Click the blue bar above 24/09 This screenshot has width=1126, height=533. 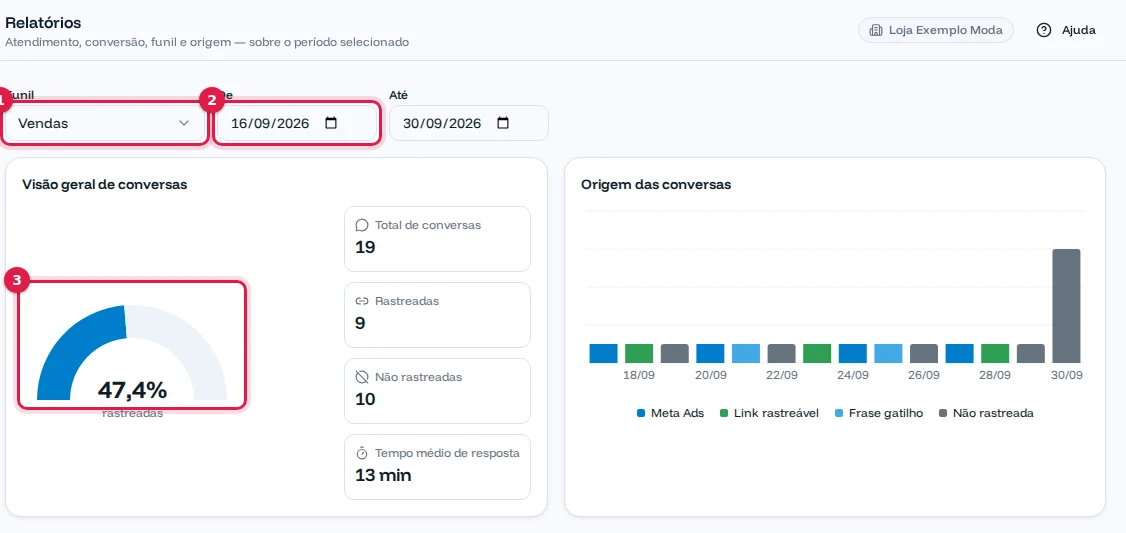click(853, 353)
